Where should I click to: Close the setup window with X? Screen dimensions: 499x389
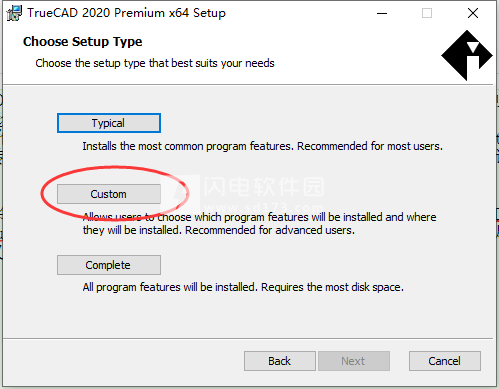tap(473, 13)
